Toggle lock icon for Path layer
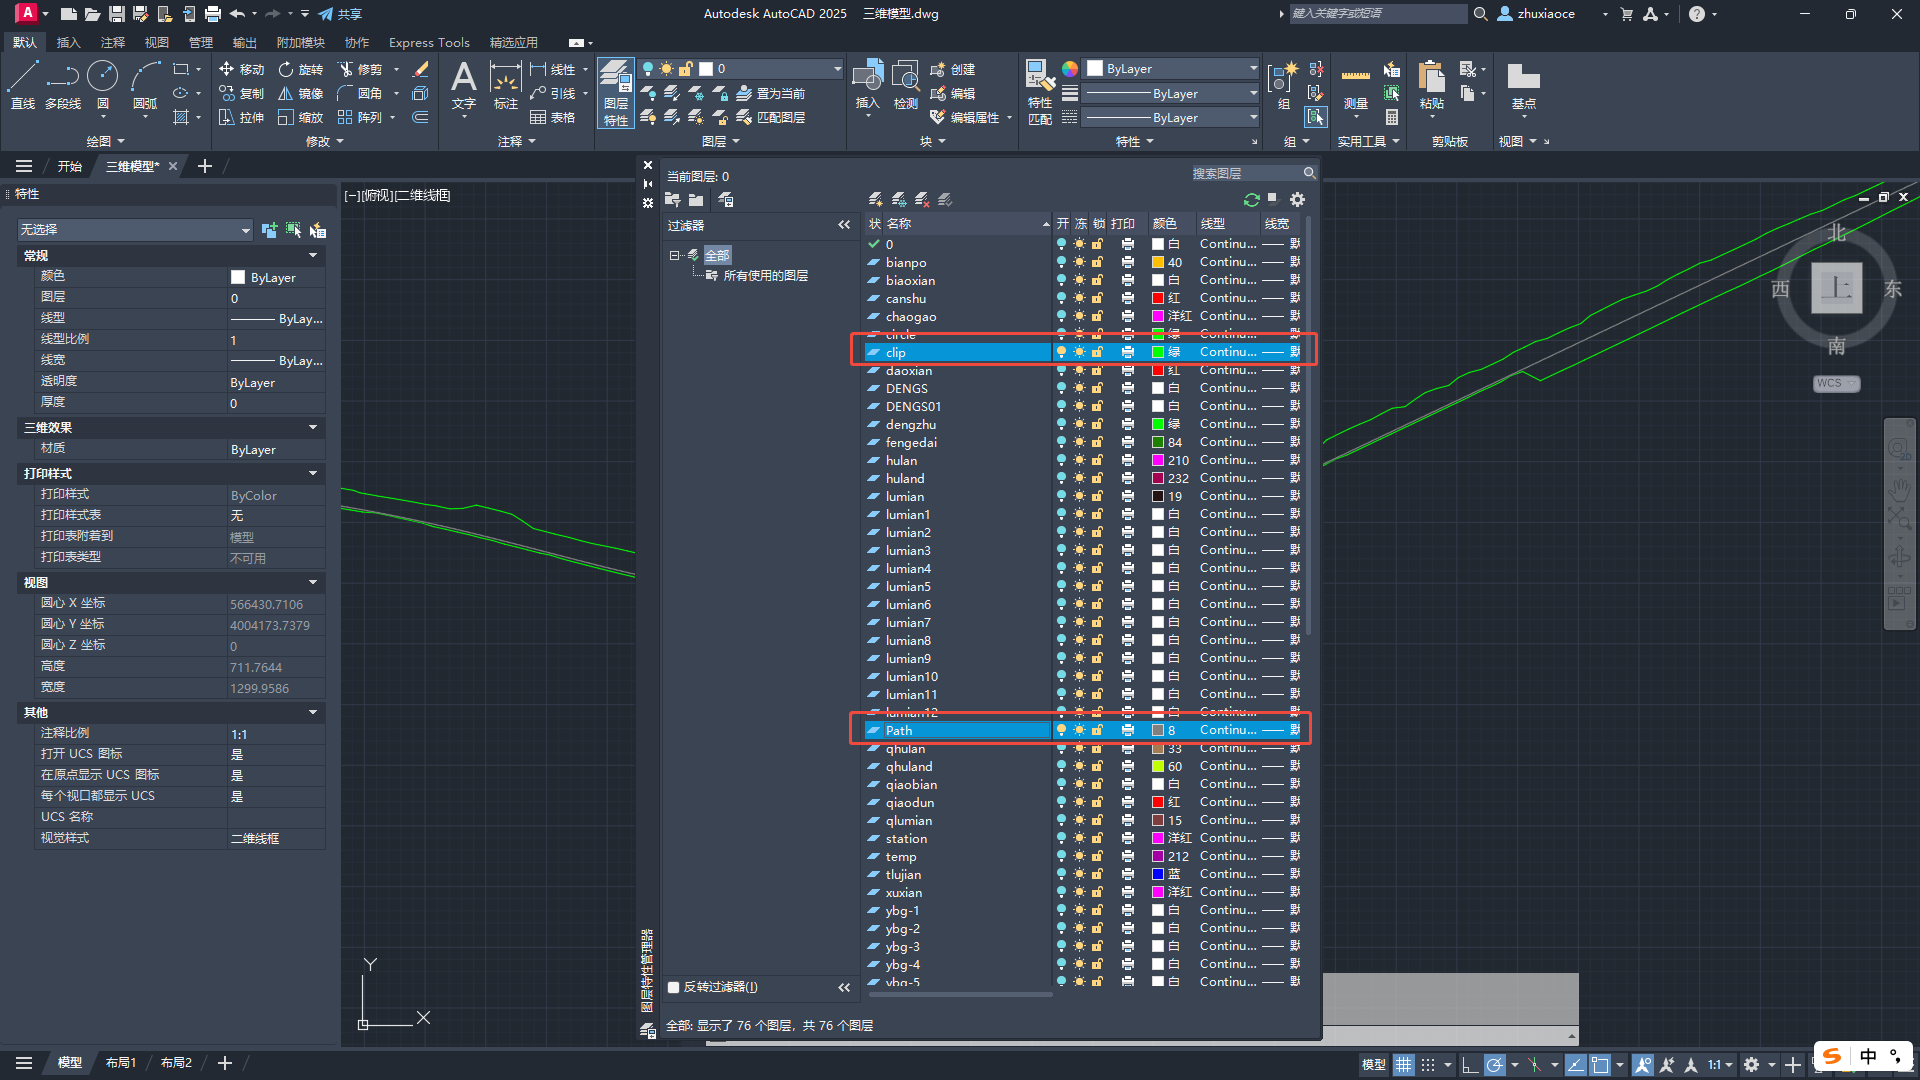 click(1097, 730)
